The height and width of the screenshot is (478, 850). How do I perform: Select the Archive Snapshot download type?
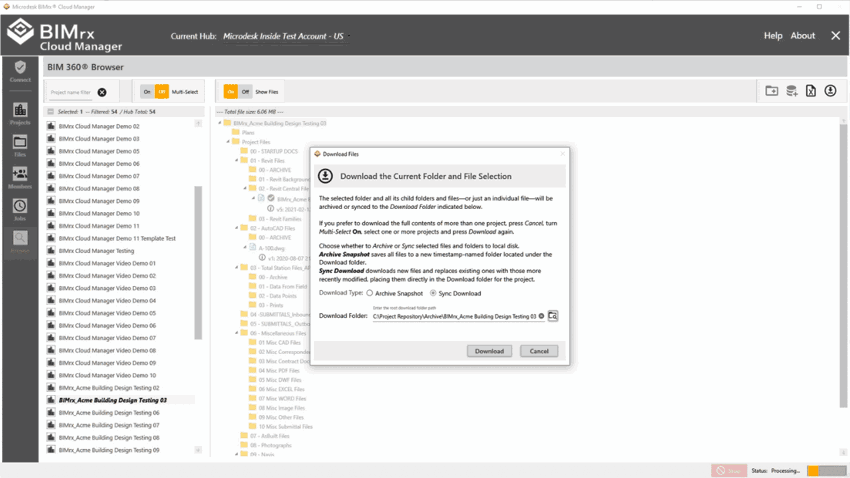click(x=370, y=293)
